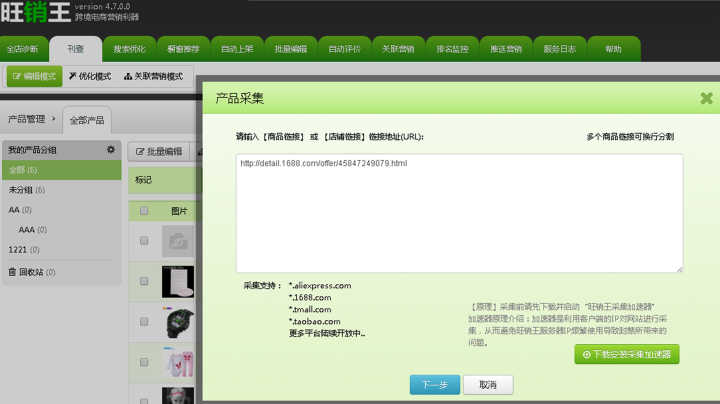Image resolution: width=720 pixels, height=404 pixels.
Task: Click resize grip of URL text area
Action: point(679,269)
